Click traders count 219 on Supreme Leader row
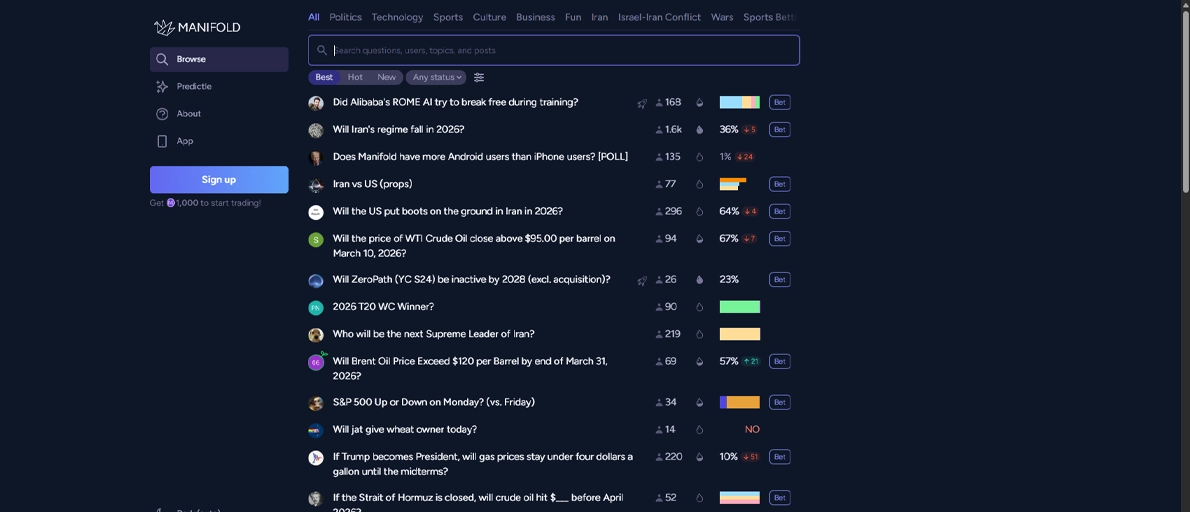The image size is (1190, 512). (x=669, y=334)
